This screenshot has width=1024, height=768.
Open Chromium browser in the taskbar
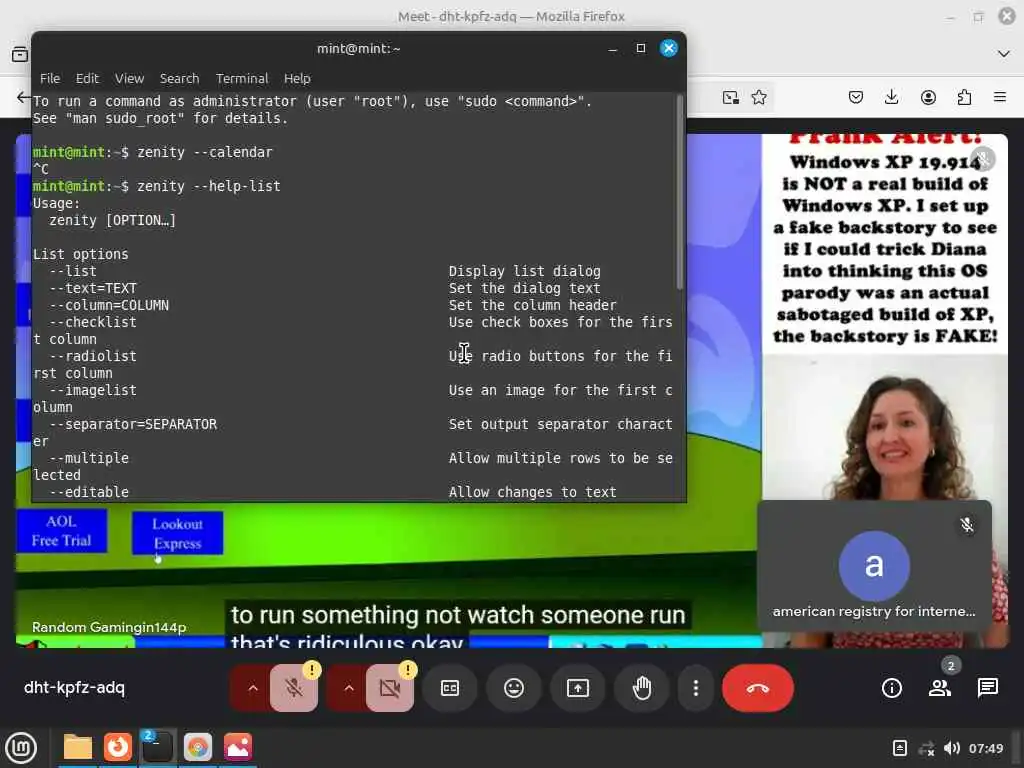[x=198, y=747]
